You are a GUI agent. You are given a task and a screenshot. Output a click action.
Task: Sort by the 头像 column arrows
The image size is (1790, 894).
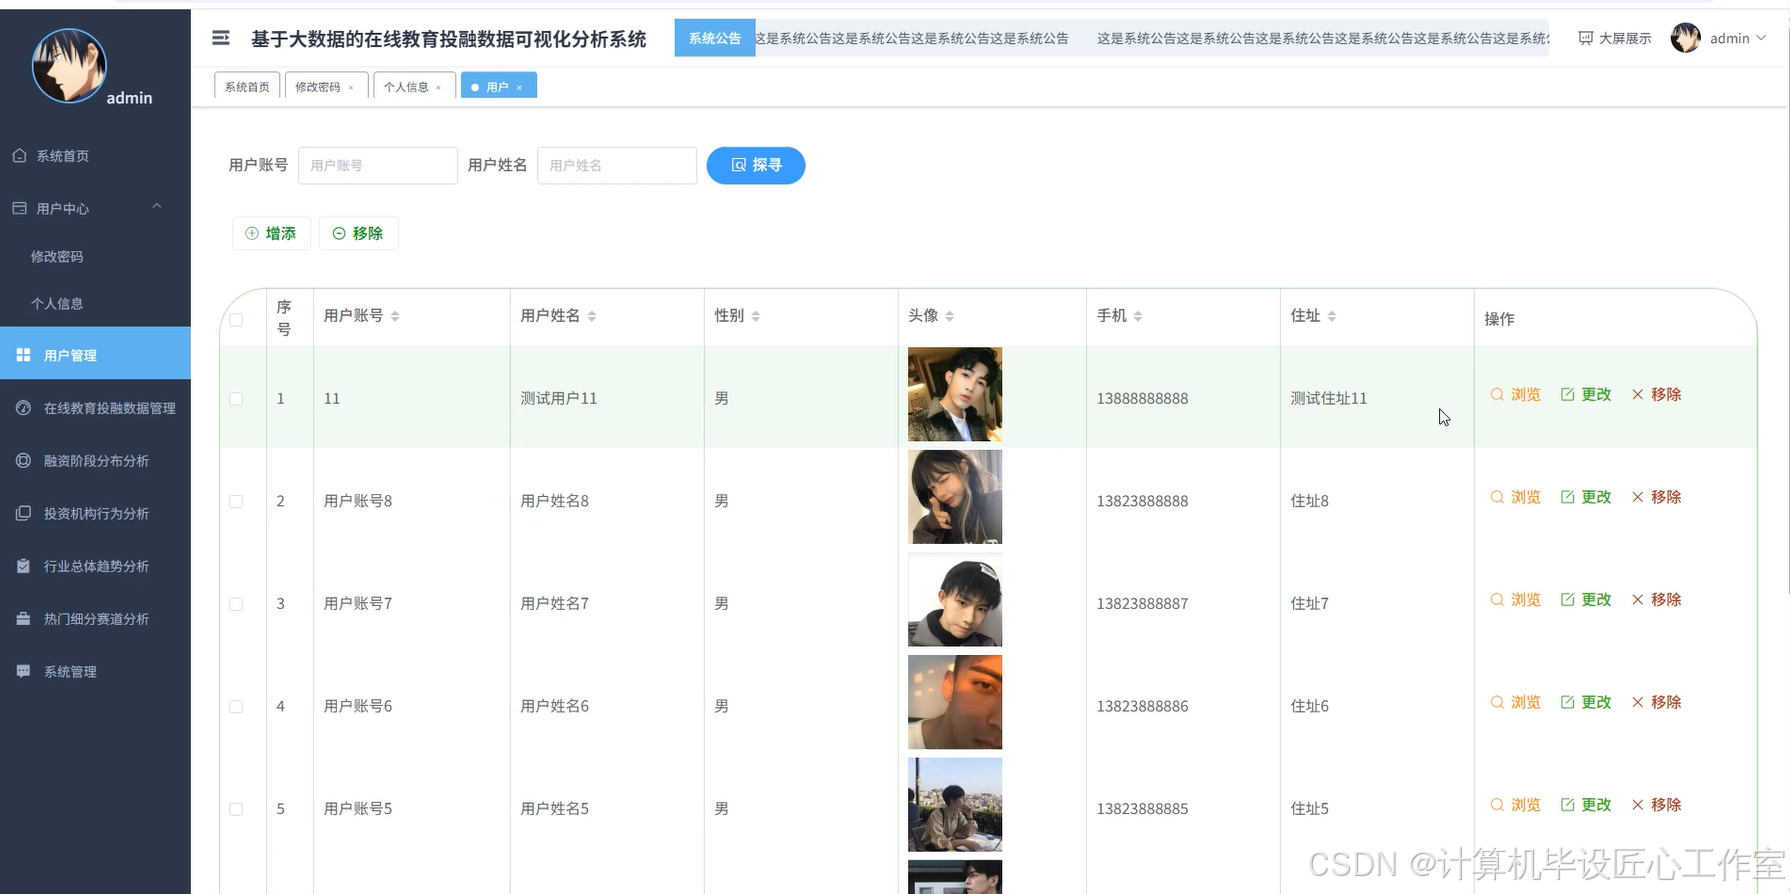950,316
